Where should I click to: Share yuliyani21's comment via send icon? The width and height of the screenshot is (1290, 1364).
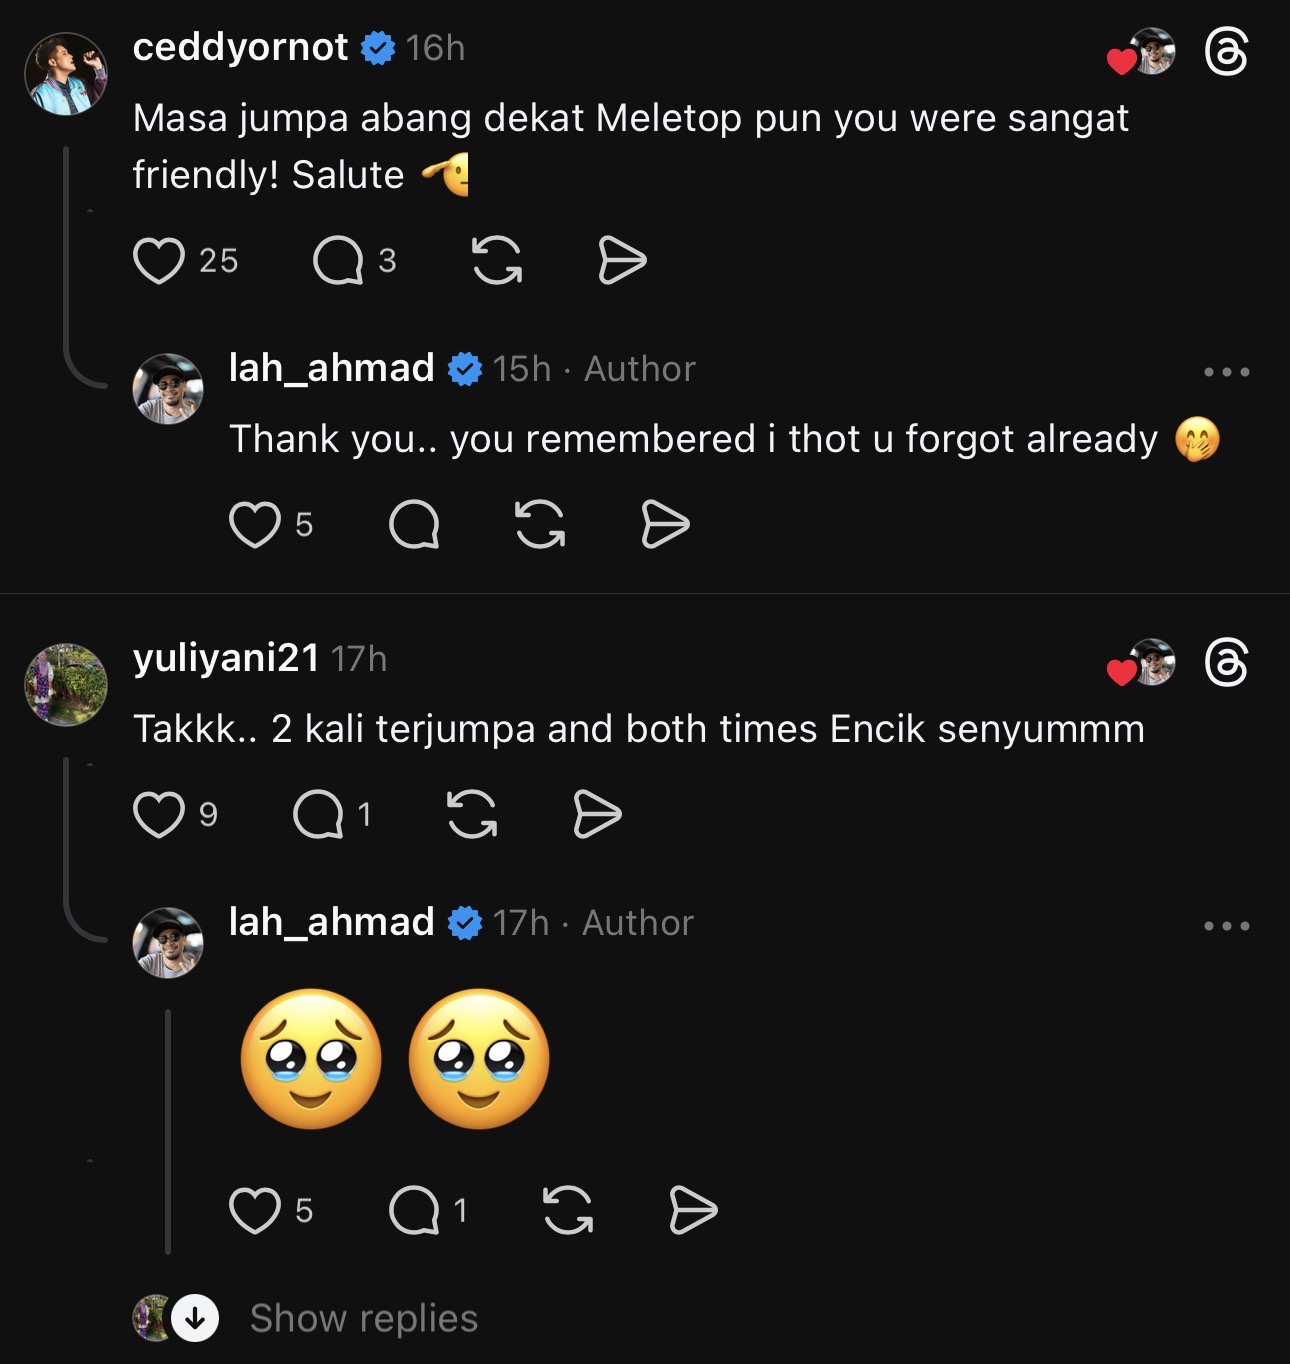click(597, 814)
